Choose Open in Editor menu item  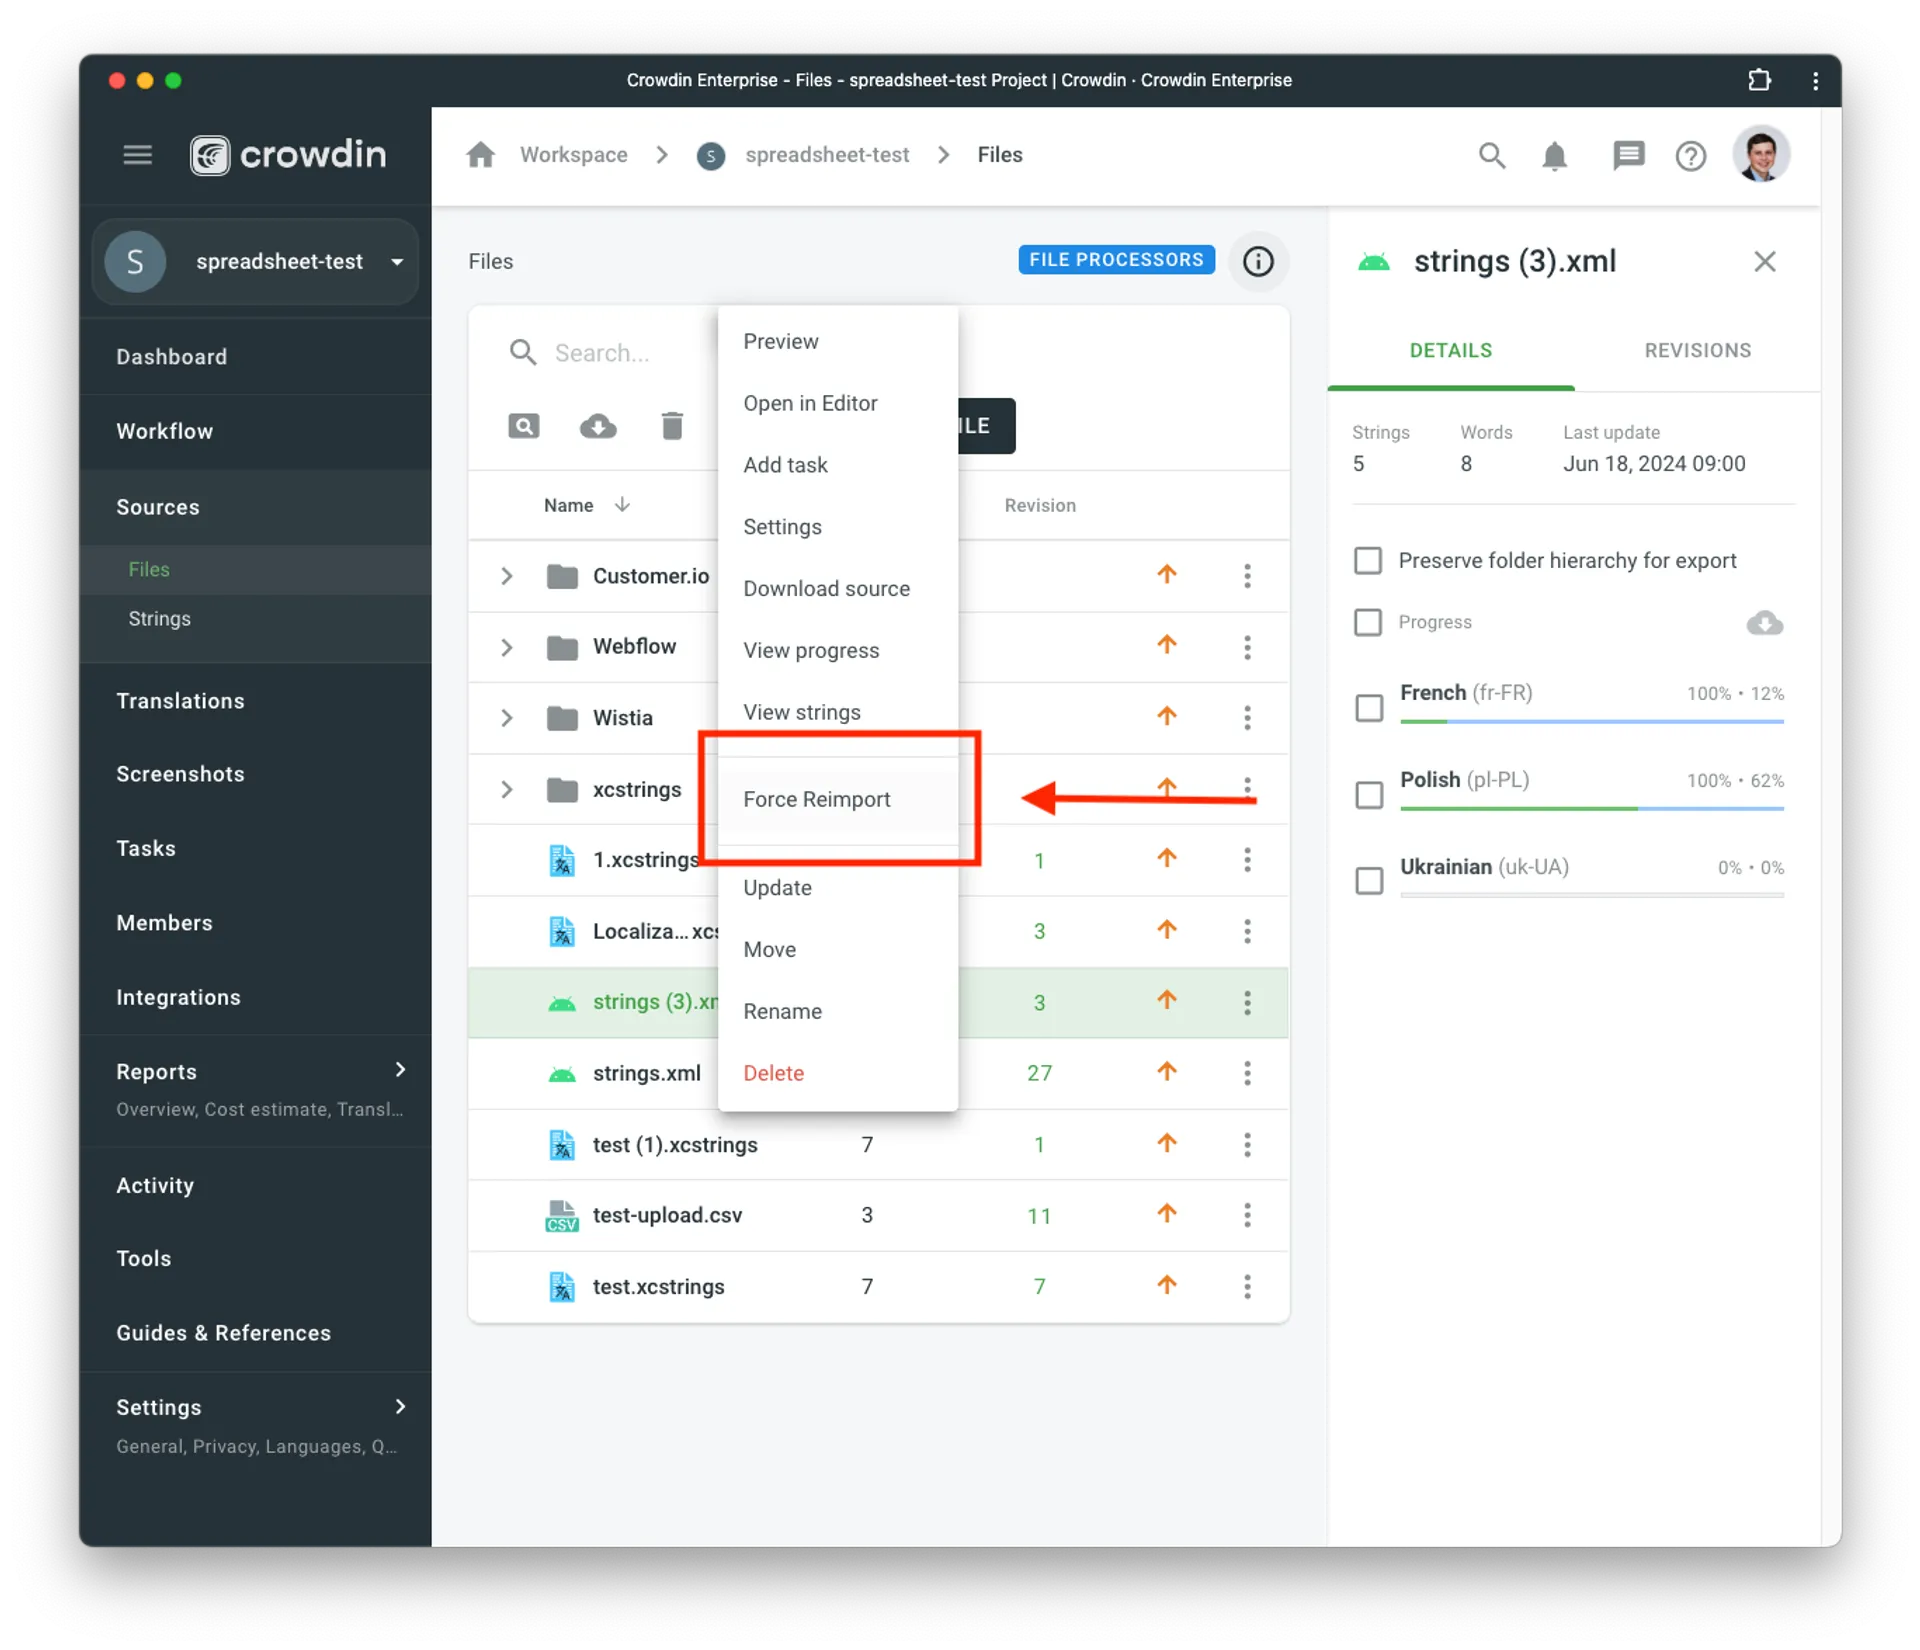pyautogui.click(x=810, y=403)
